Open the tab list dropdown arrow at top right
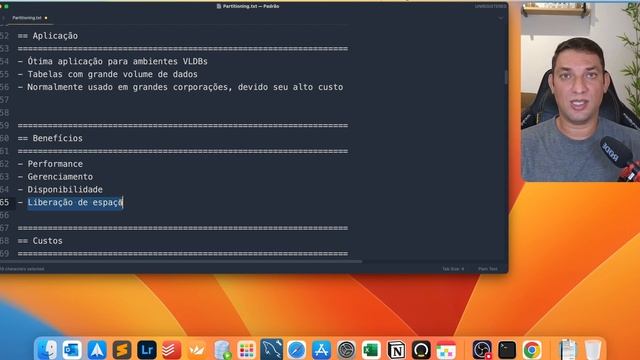640x360 pixels. 500,18
